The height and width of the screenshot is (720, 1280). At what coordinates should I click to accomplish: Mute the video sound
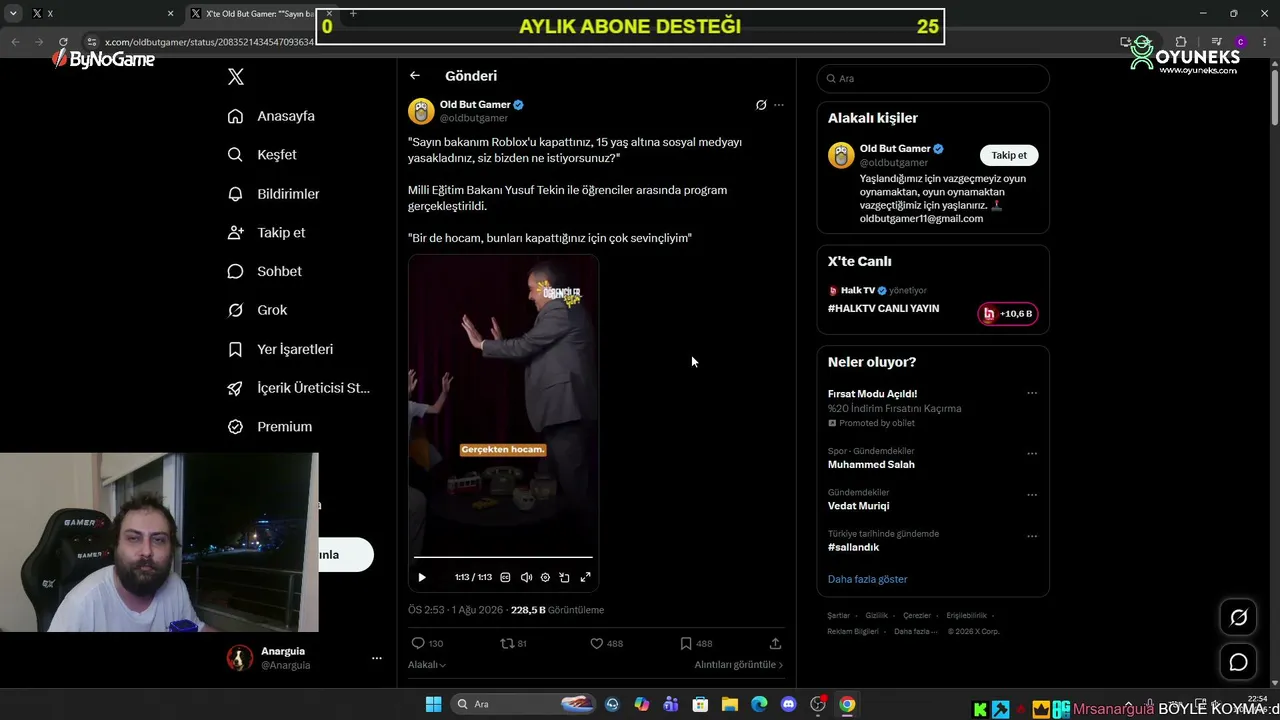pos(526,577)
